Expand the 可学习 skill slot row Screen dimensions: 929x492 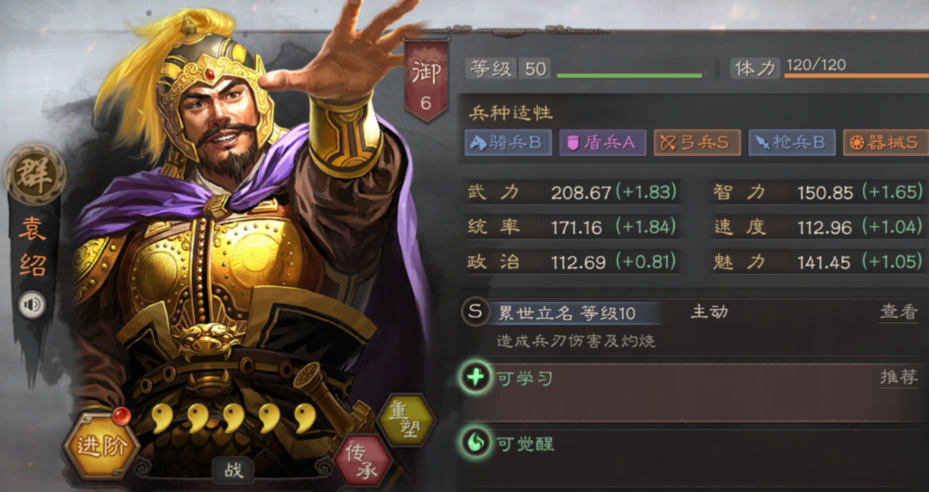(x=693, y=392)
